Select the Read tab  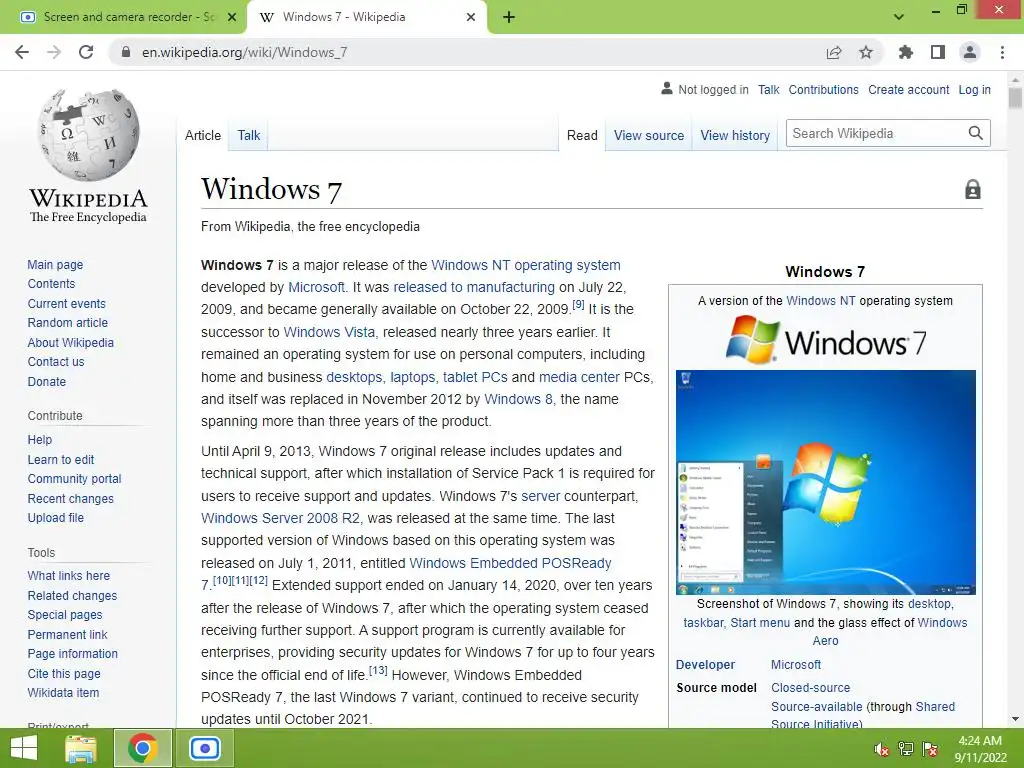click(x=582, y=135)
